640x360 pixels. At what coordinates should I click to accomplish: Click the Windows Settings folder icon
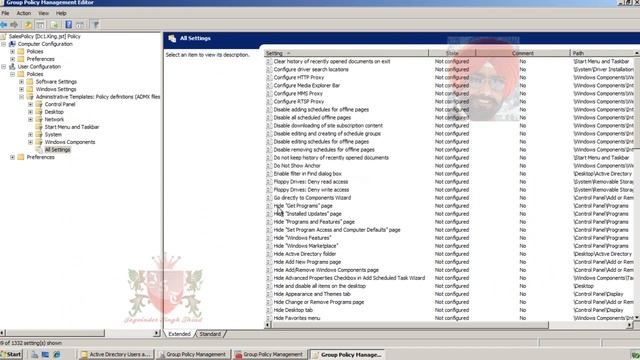point(30,89)
